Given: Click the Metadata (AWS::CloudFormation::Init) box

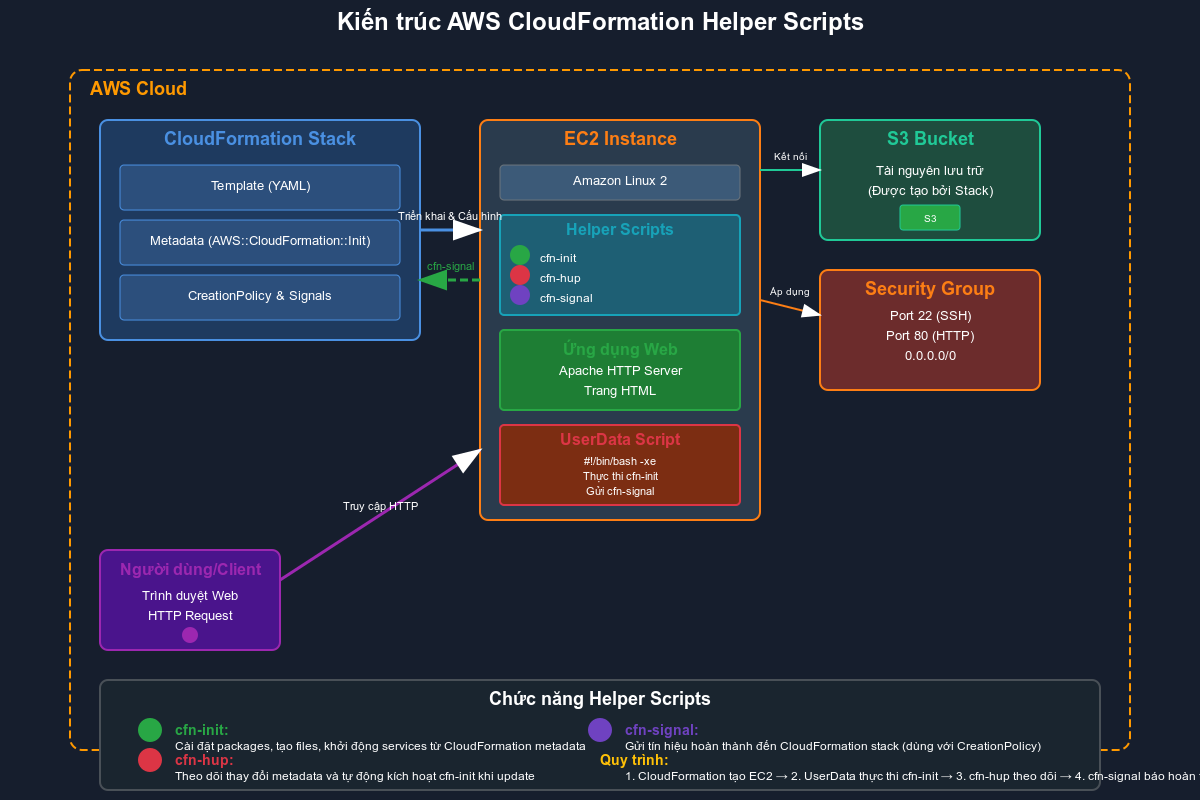Looking at the screenshot, I should (260, 242).
